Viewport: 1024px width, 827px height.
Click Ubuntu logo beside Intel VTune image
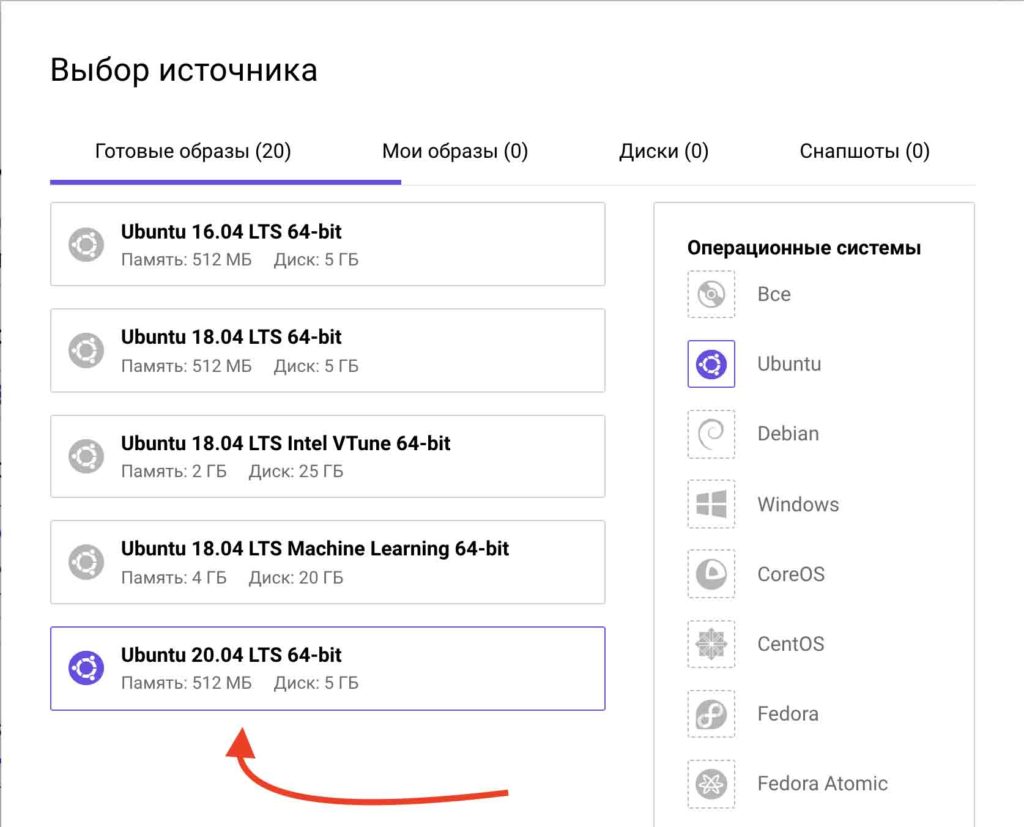point(86,456)
